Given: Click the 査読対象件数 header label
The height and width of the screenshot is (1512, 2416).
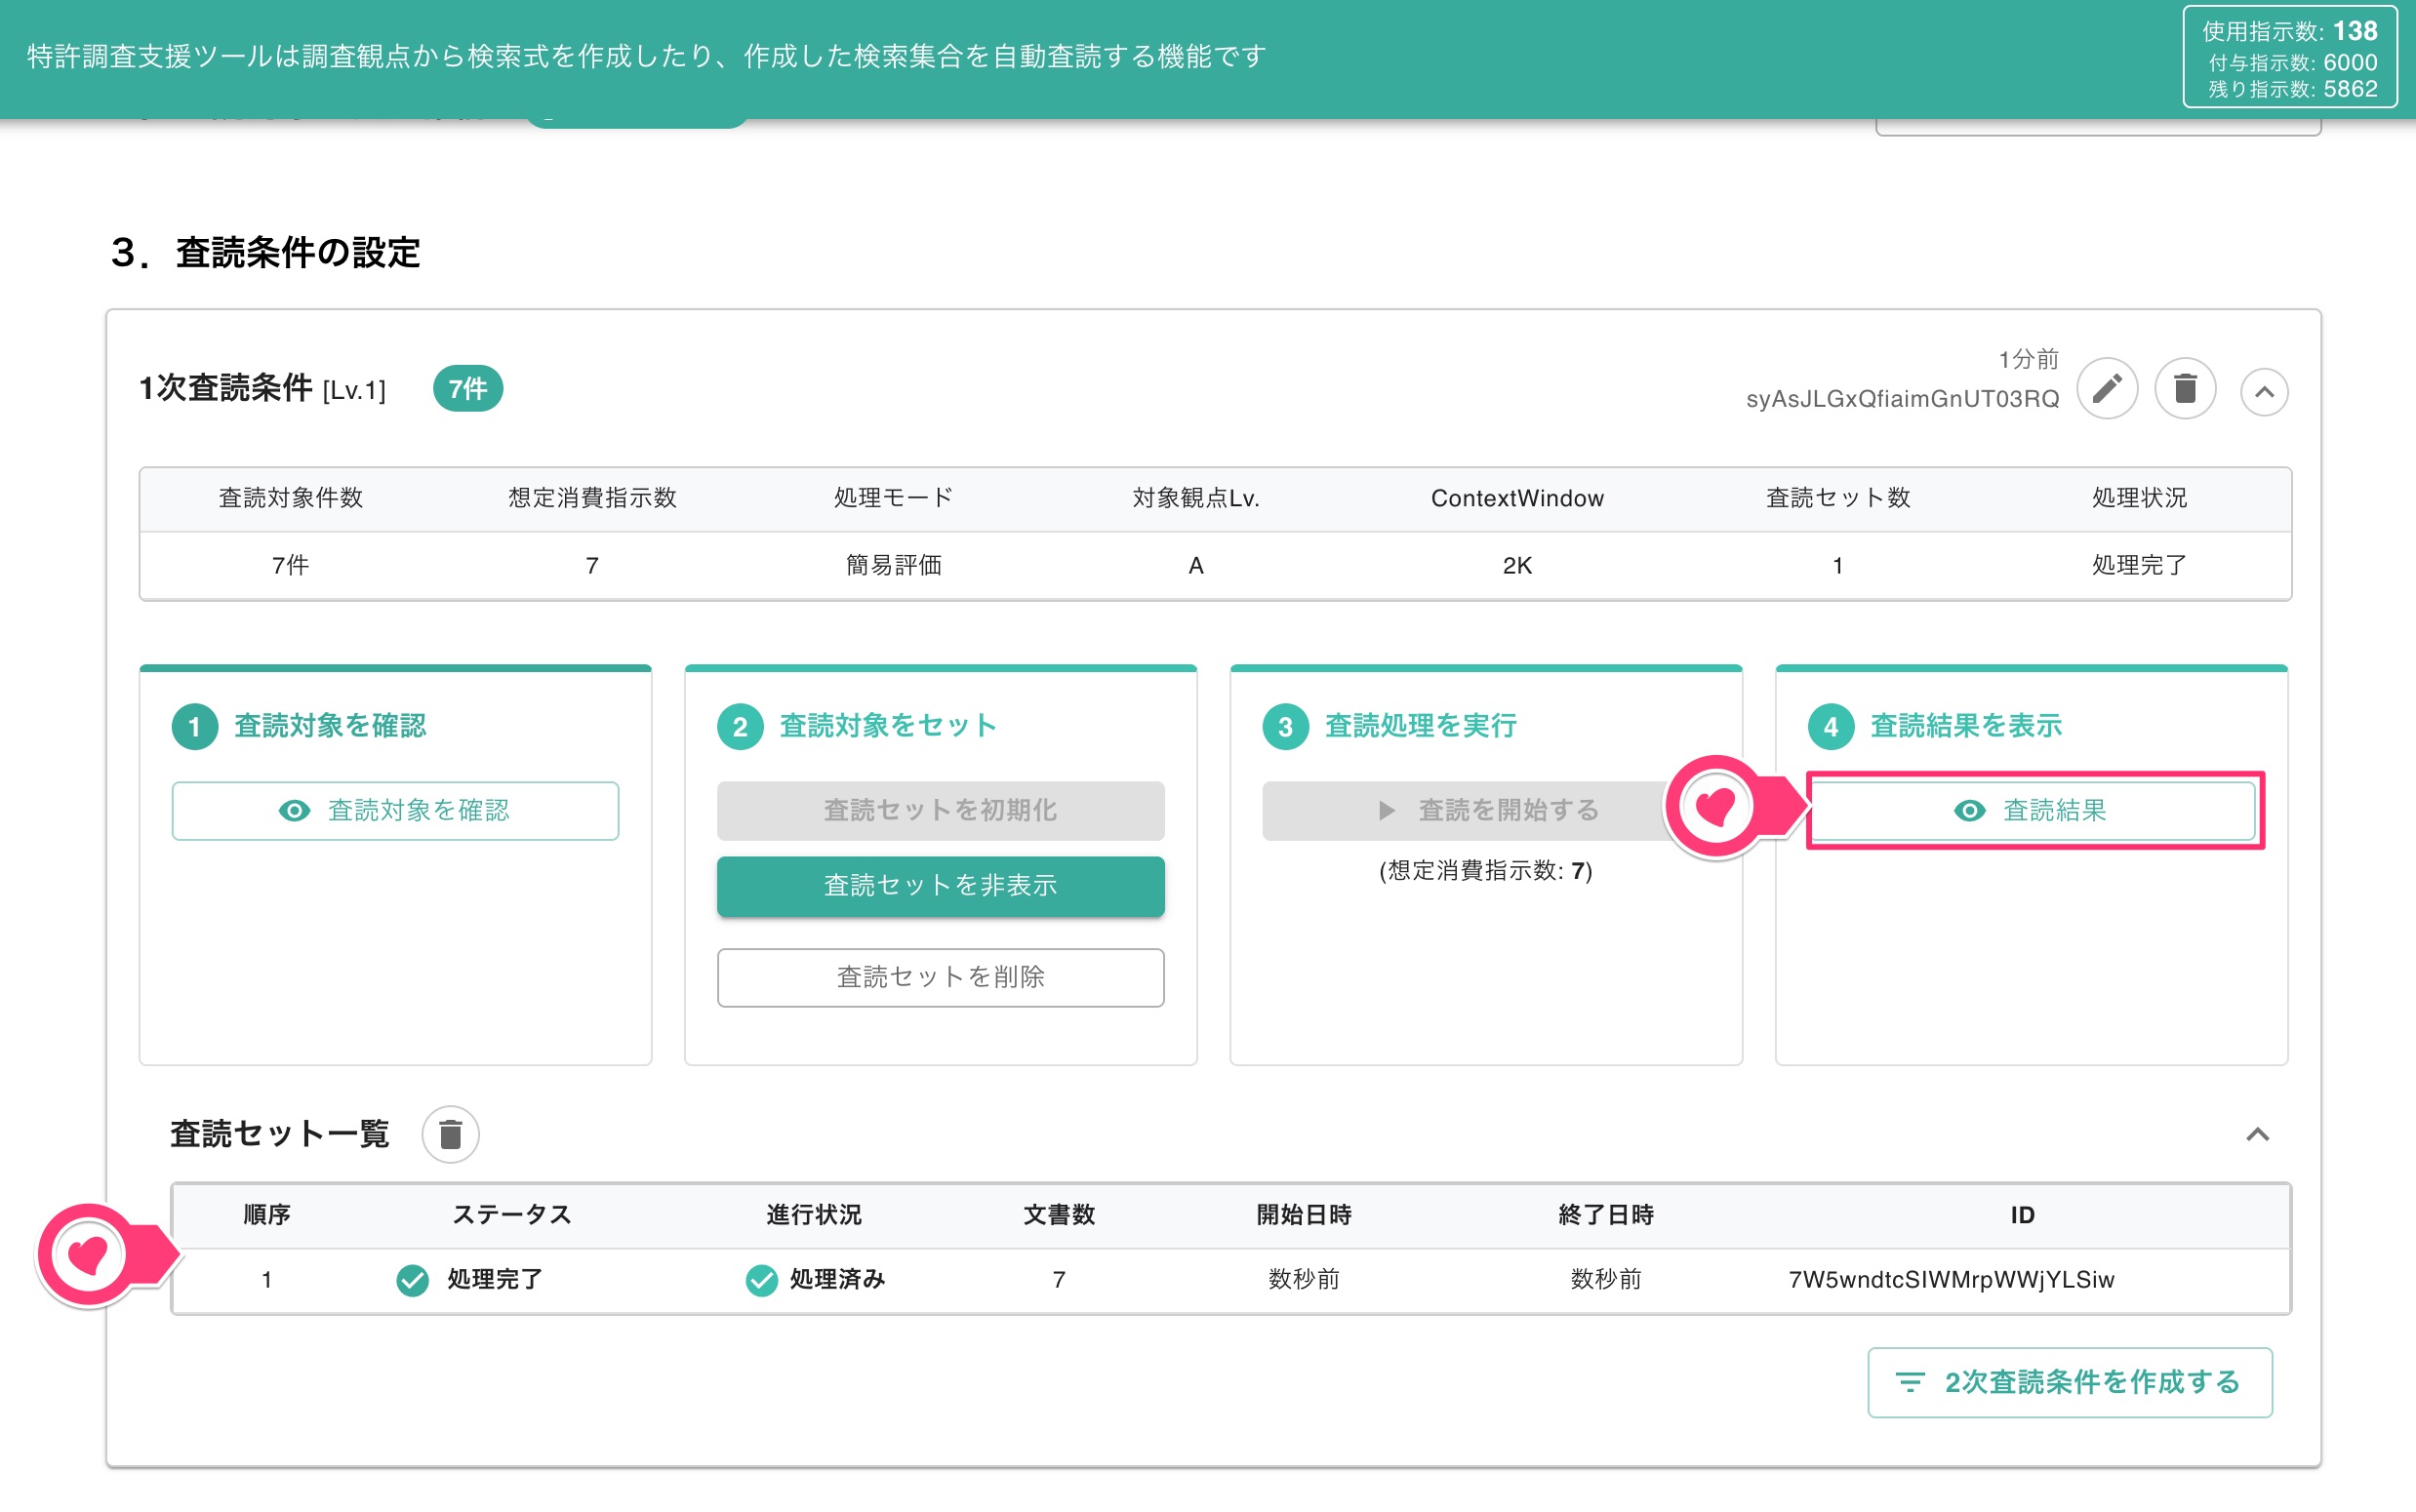Looking at the screenshot, I should tap(290, 498).
